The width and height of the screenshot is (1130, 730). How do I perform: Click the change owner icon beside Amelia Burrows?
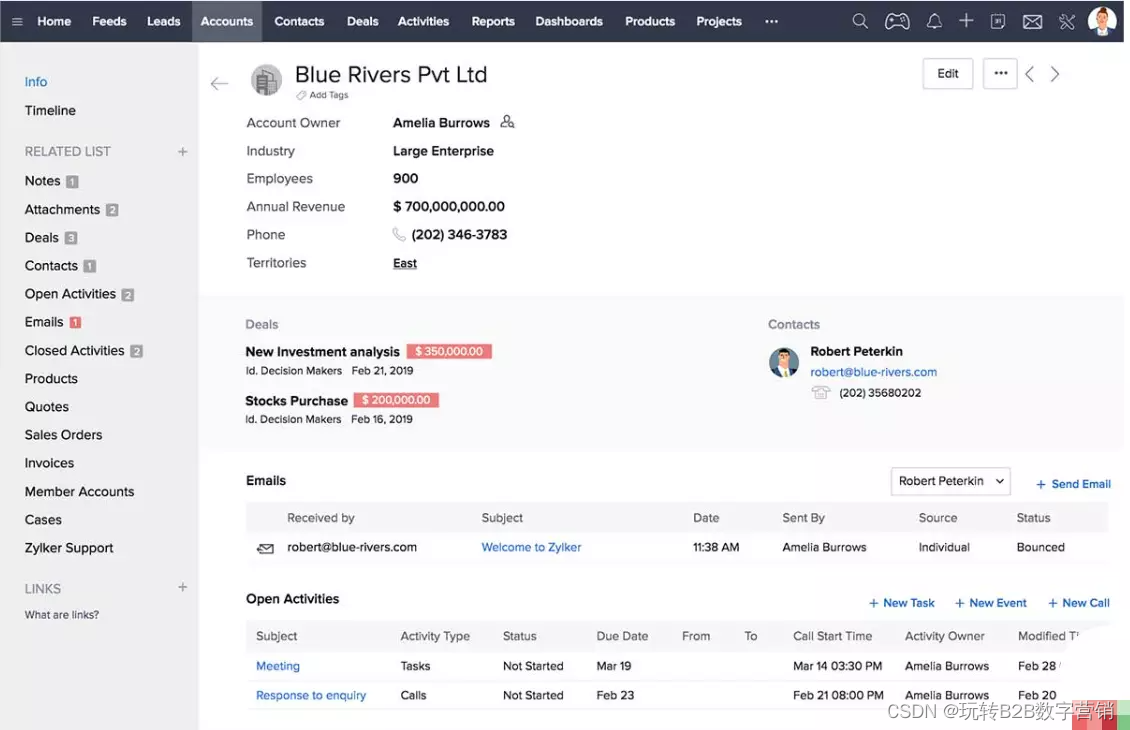[507, 122]
